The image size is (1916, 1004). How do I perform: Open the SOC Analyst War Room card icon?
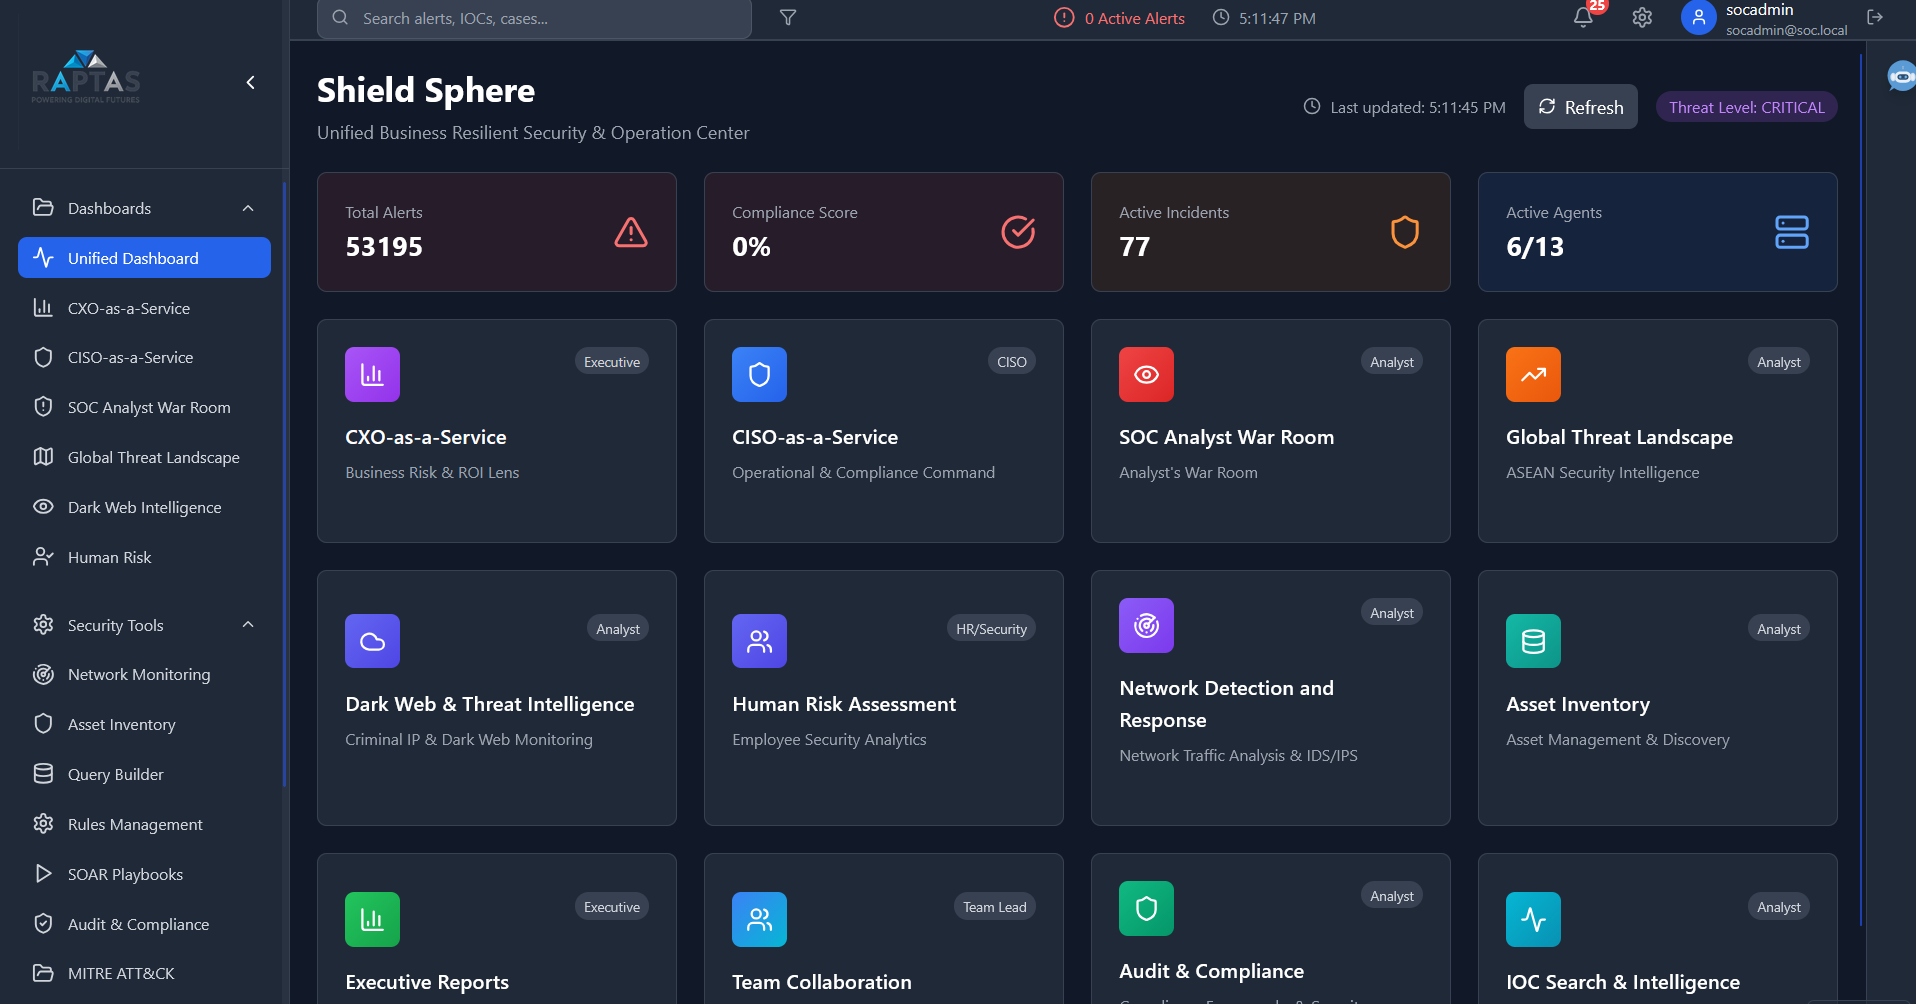(1146, 375)
